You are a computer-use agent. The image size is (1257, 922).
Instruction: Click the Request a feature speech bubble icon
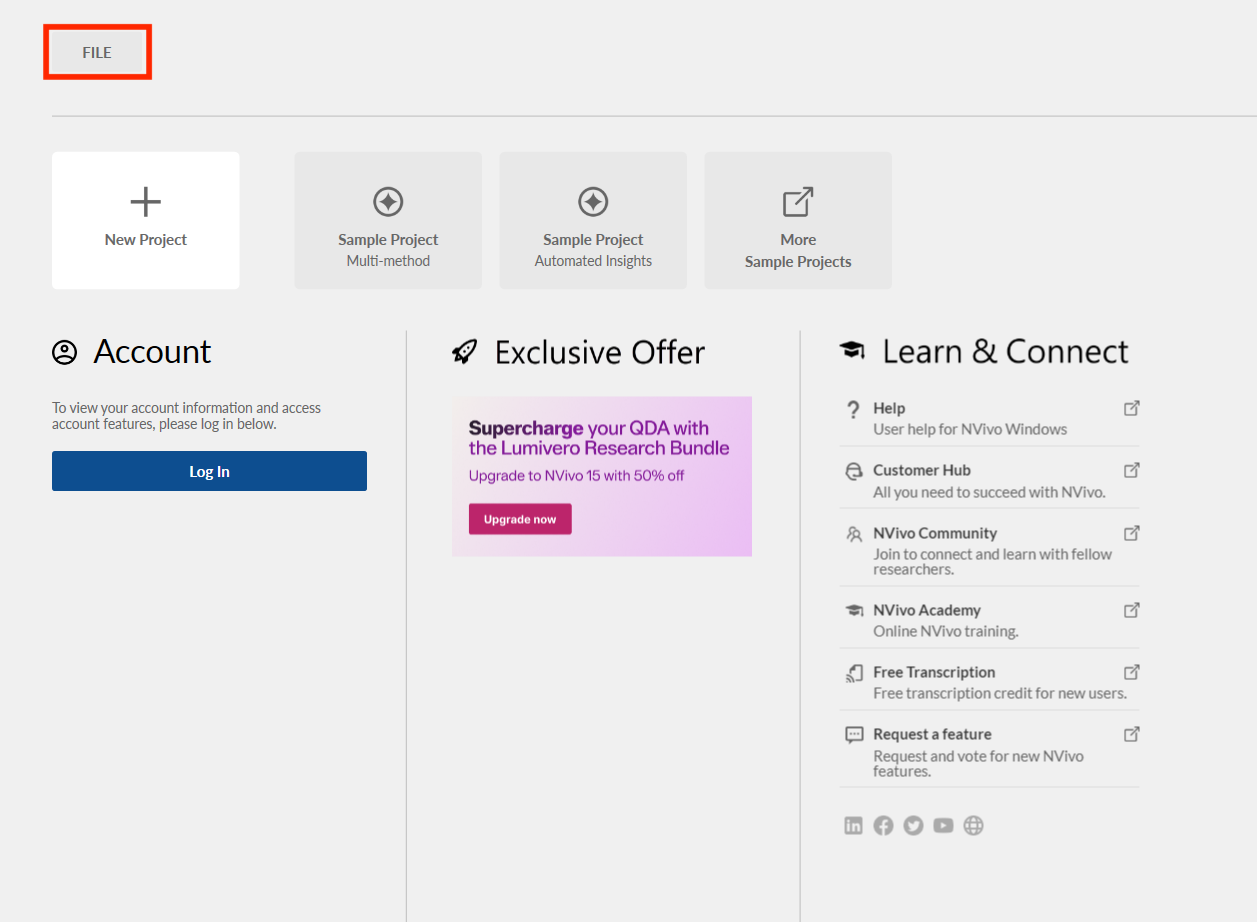coord(854,735)
